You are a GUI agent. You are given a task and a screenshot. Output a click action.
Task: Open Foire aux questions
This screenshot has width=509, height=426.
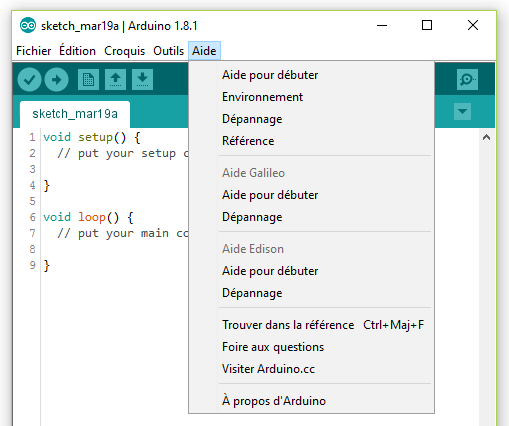[x=311, y=347]
